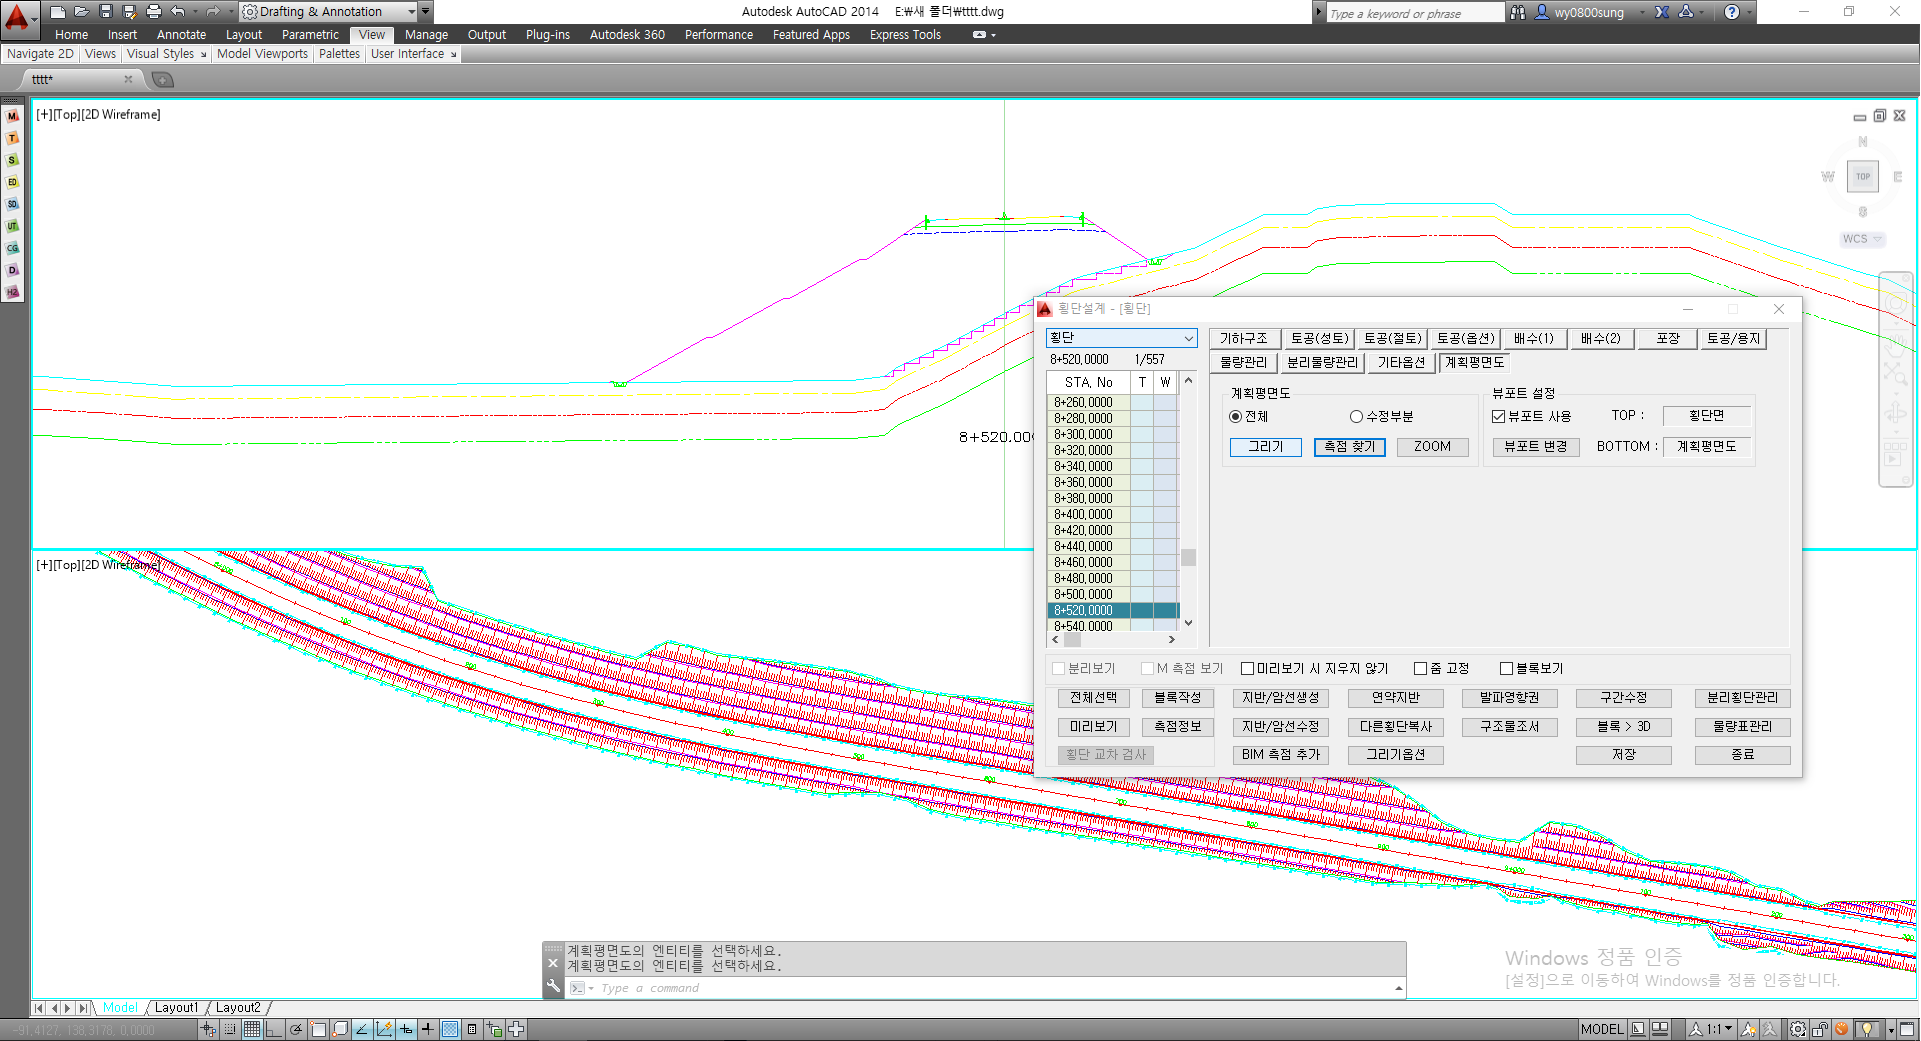
Task: Toggle Ortho Mode in status bar
Action: click(x=274, y=1029)
